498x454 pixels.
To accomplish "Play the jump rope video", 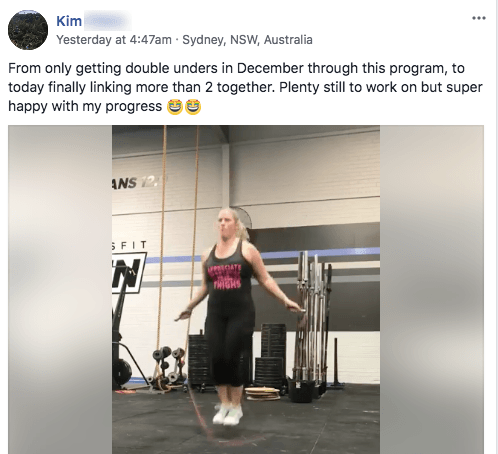I will [x=246, y=289].
